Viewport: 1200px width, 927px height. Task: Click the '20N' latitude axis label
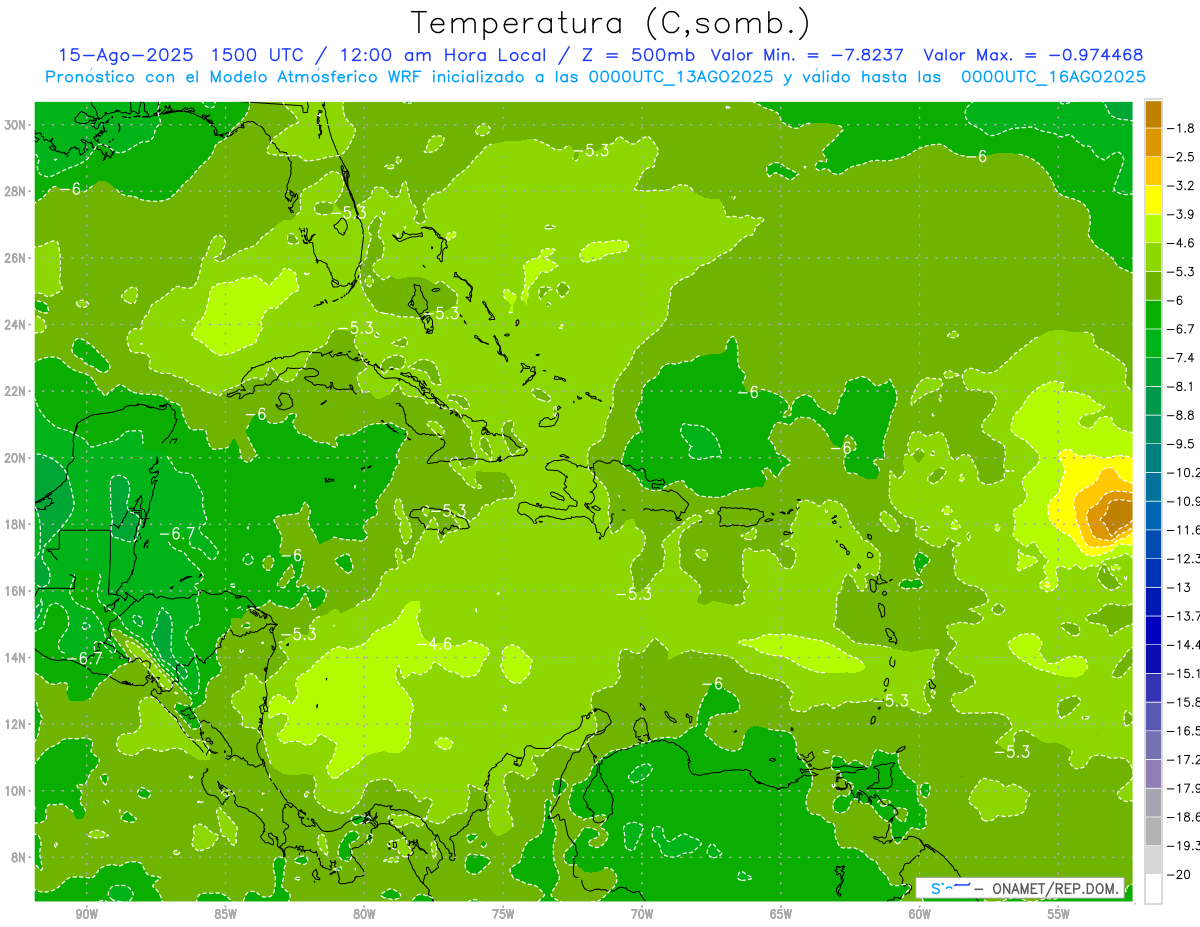tap(17, 457)
